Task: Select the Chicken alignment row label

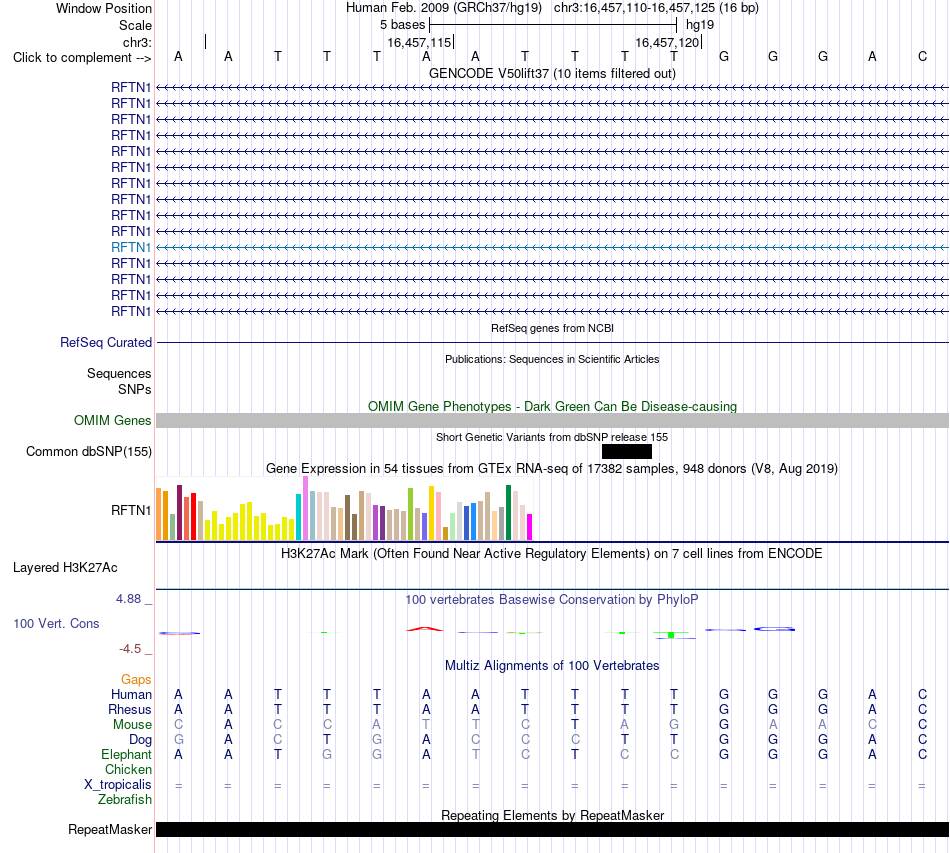Action: (x=128, y=769)
